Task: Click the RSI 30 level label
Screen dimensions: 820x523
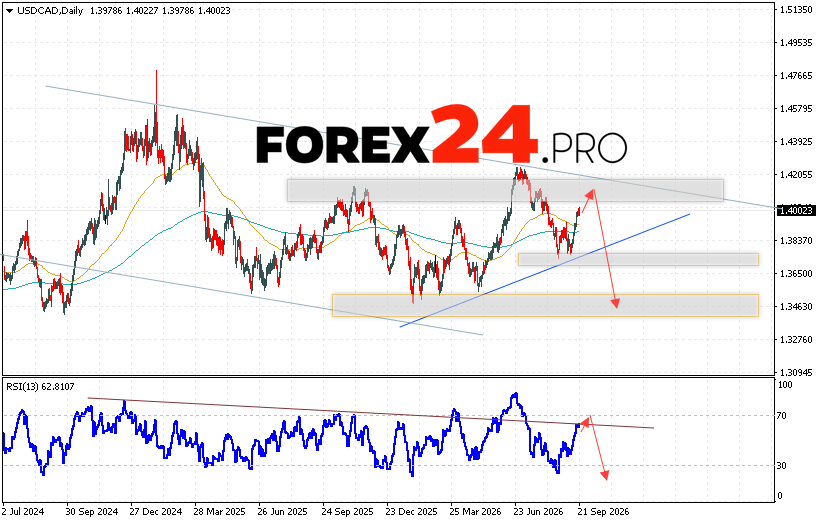Action: coord(782,465)
